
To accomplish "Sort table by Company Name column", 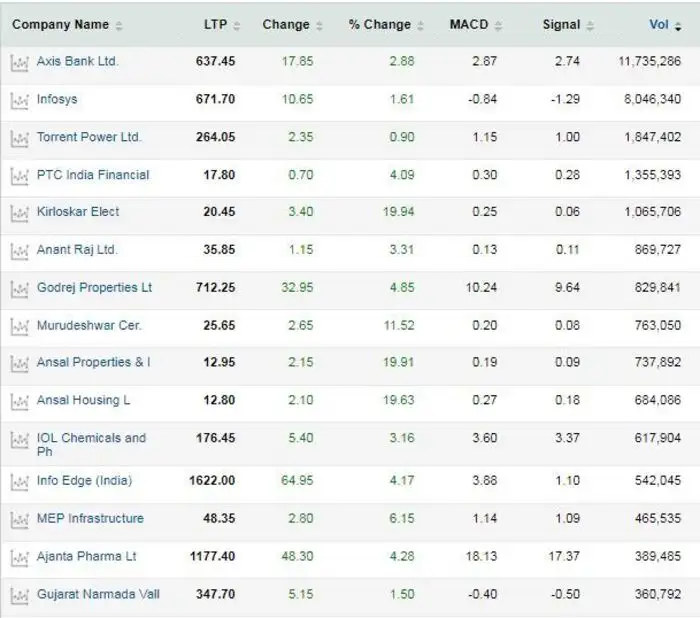I will coord(67,25).
